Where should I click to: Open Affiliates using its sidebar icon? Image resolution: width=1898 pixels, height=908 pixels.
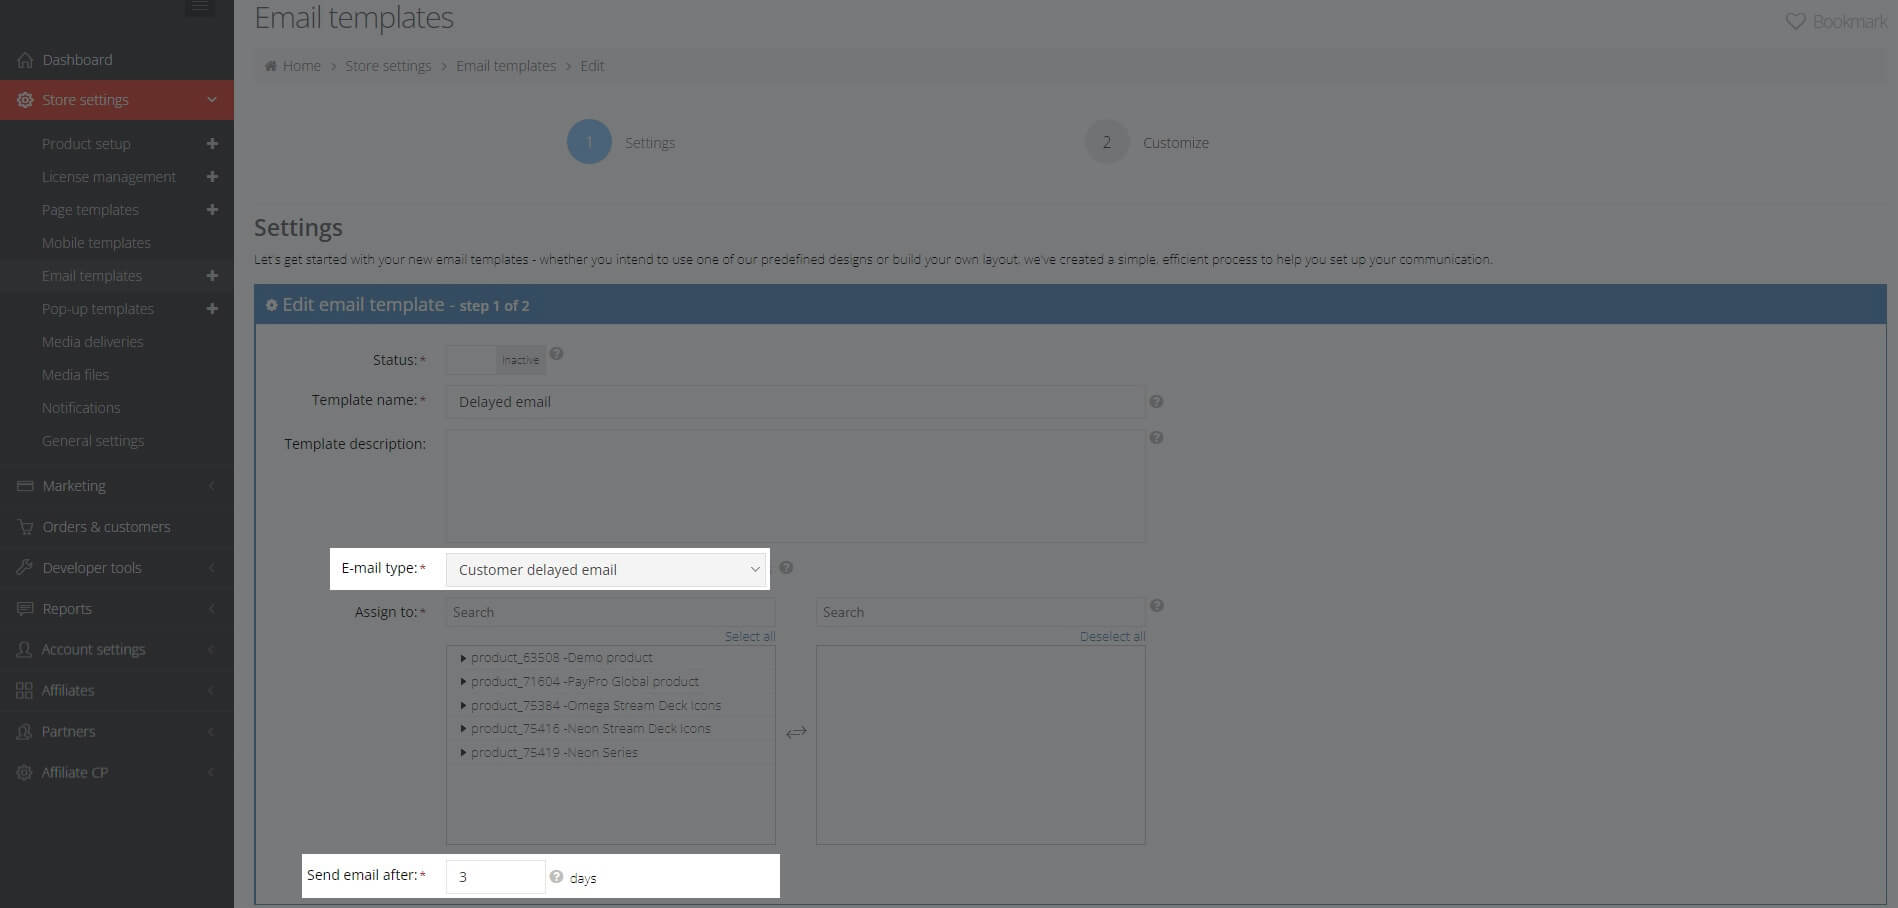[x=24, y=690]
